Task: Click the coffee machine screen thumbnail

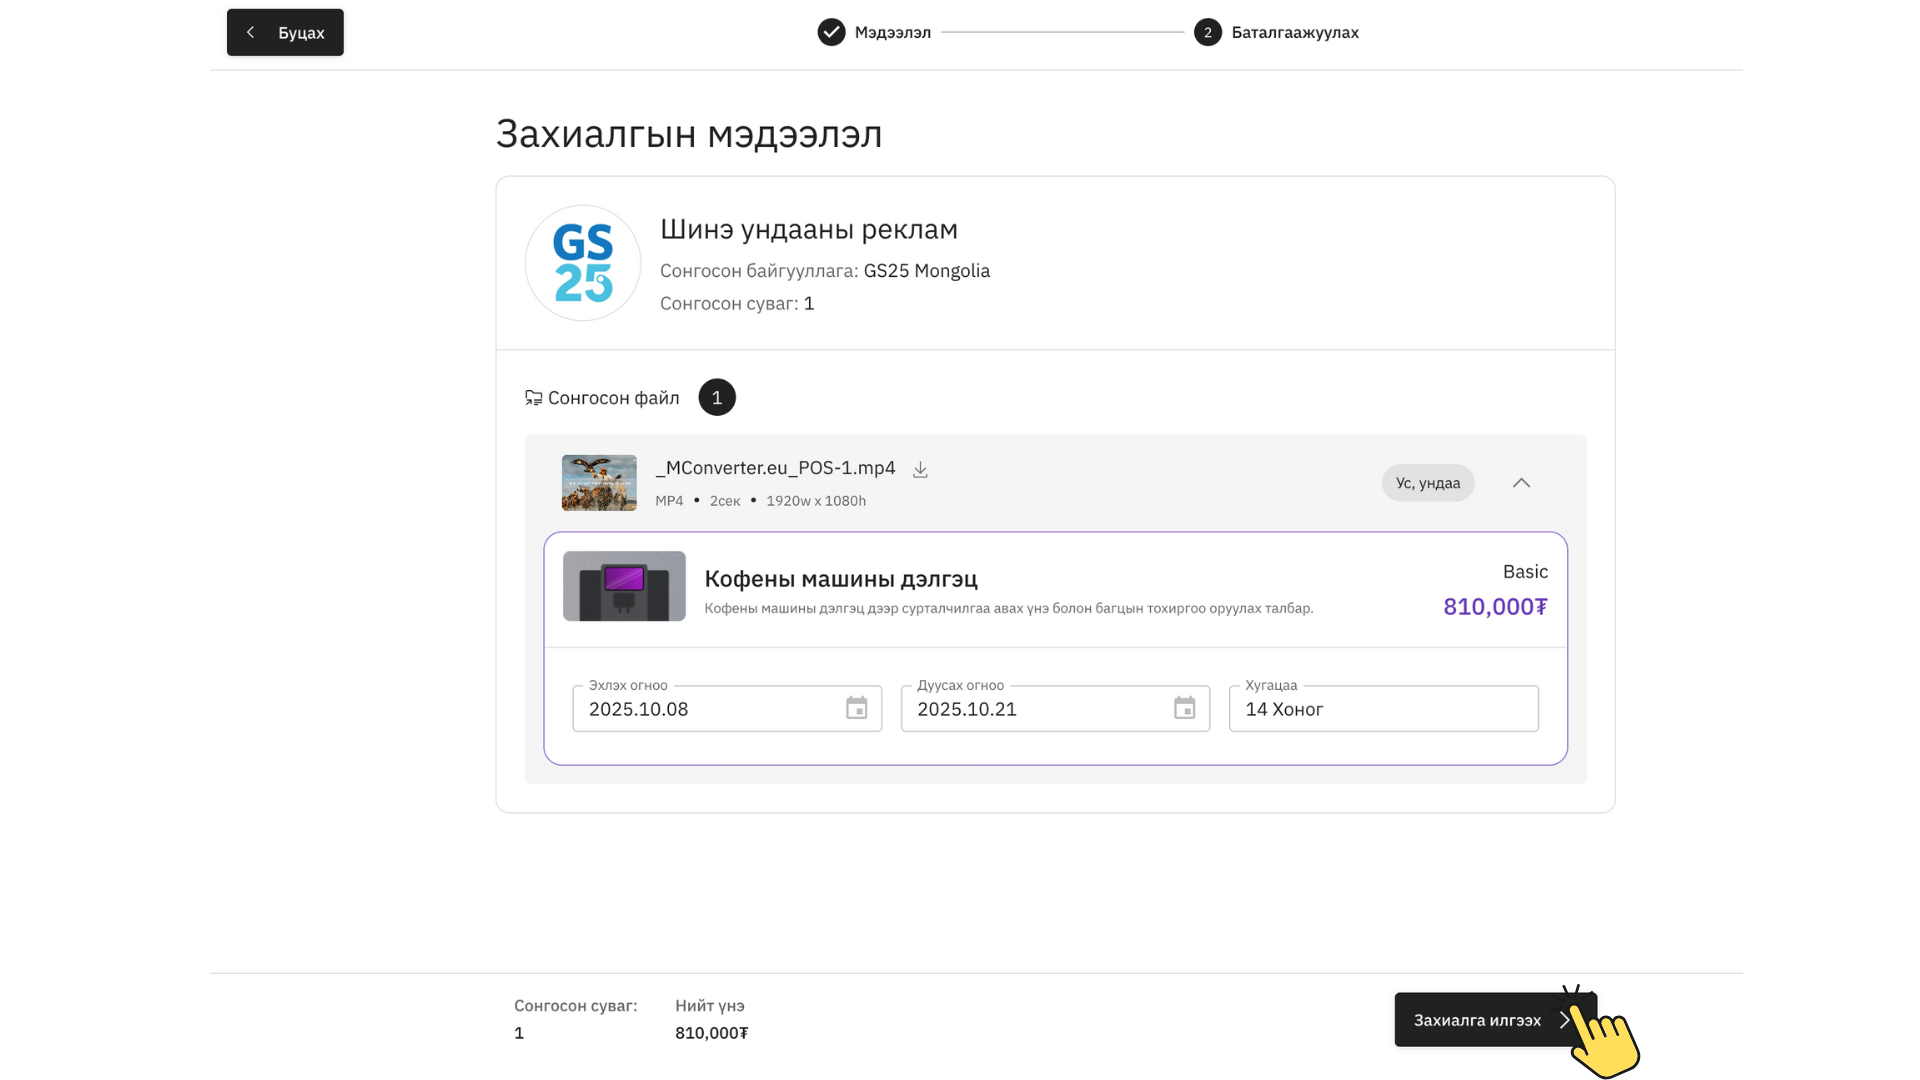Action: pos(624,586)
